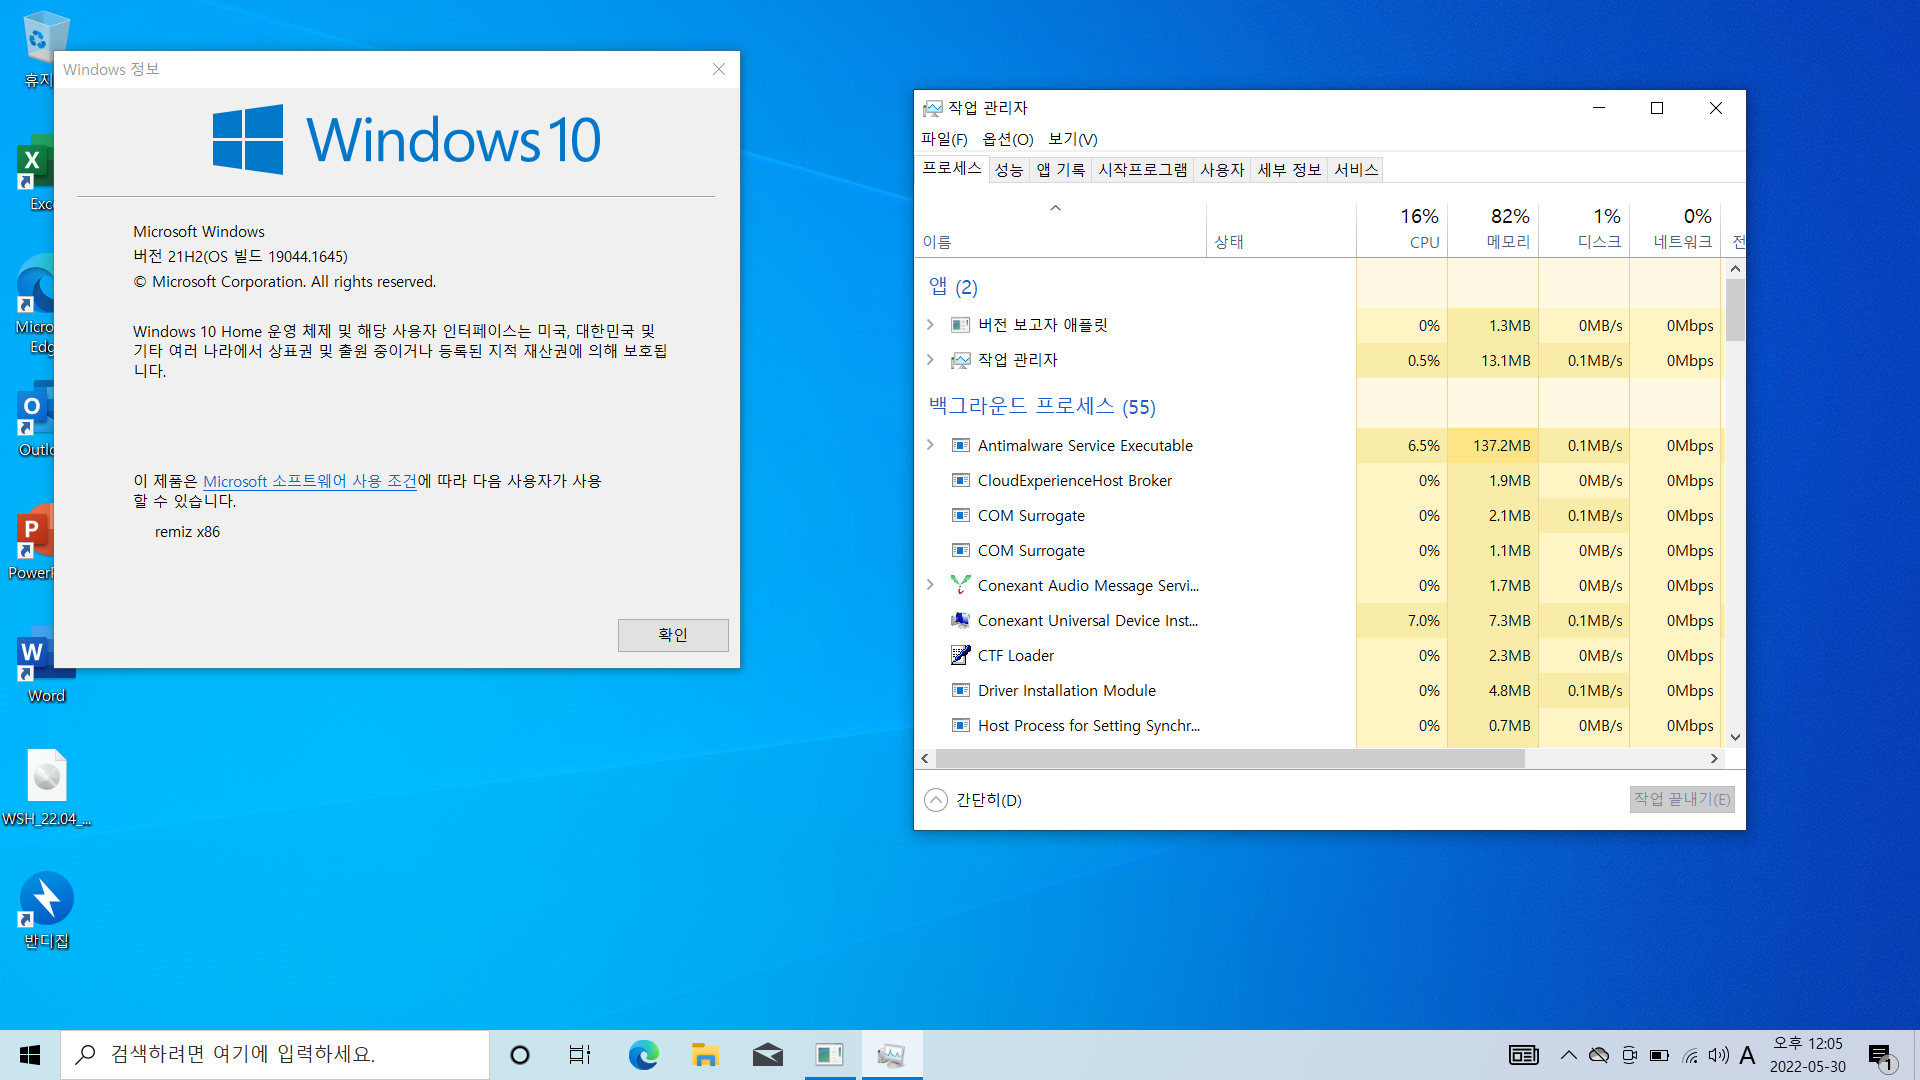Sort processes by CPU column header
1920x1080 pixels.
point(1402,230)
